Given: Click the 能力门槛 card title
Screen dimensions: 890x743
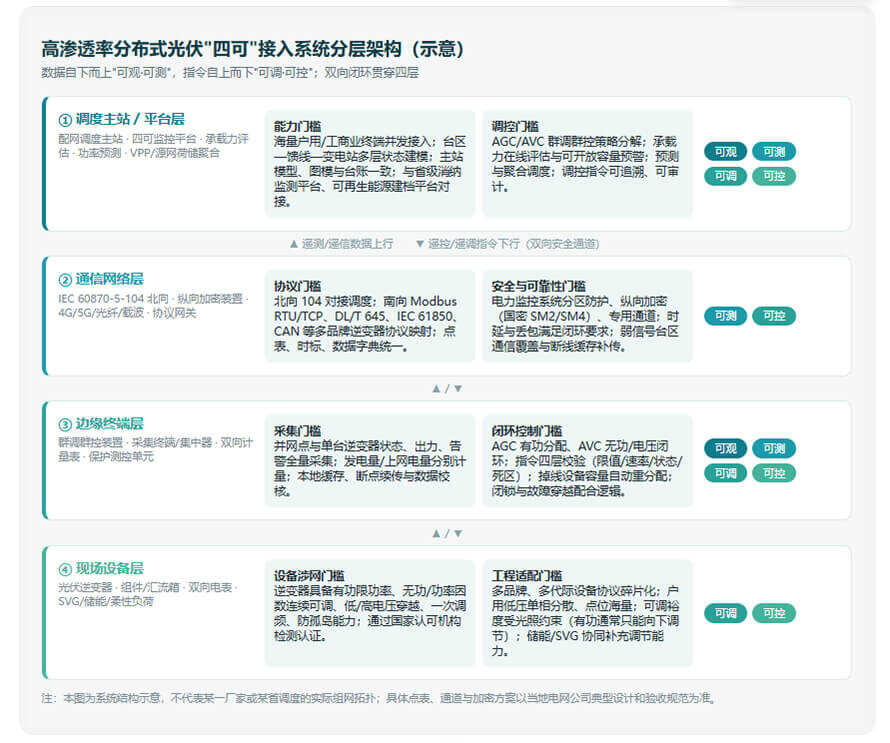Looking at the screenshot, I should [x=297, y=127].
